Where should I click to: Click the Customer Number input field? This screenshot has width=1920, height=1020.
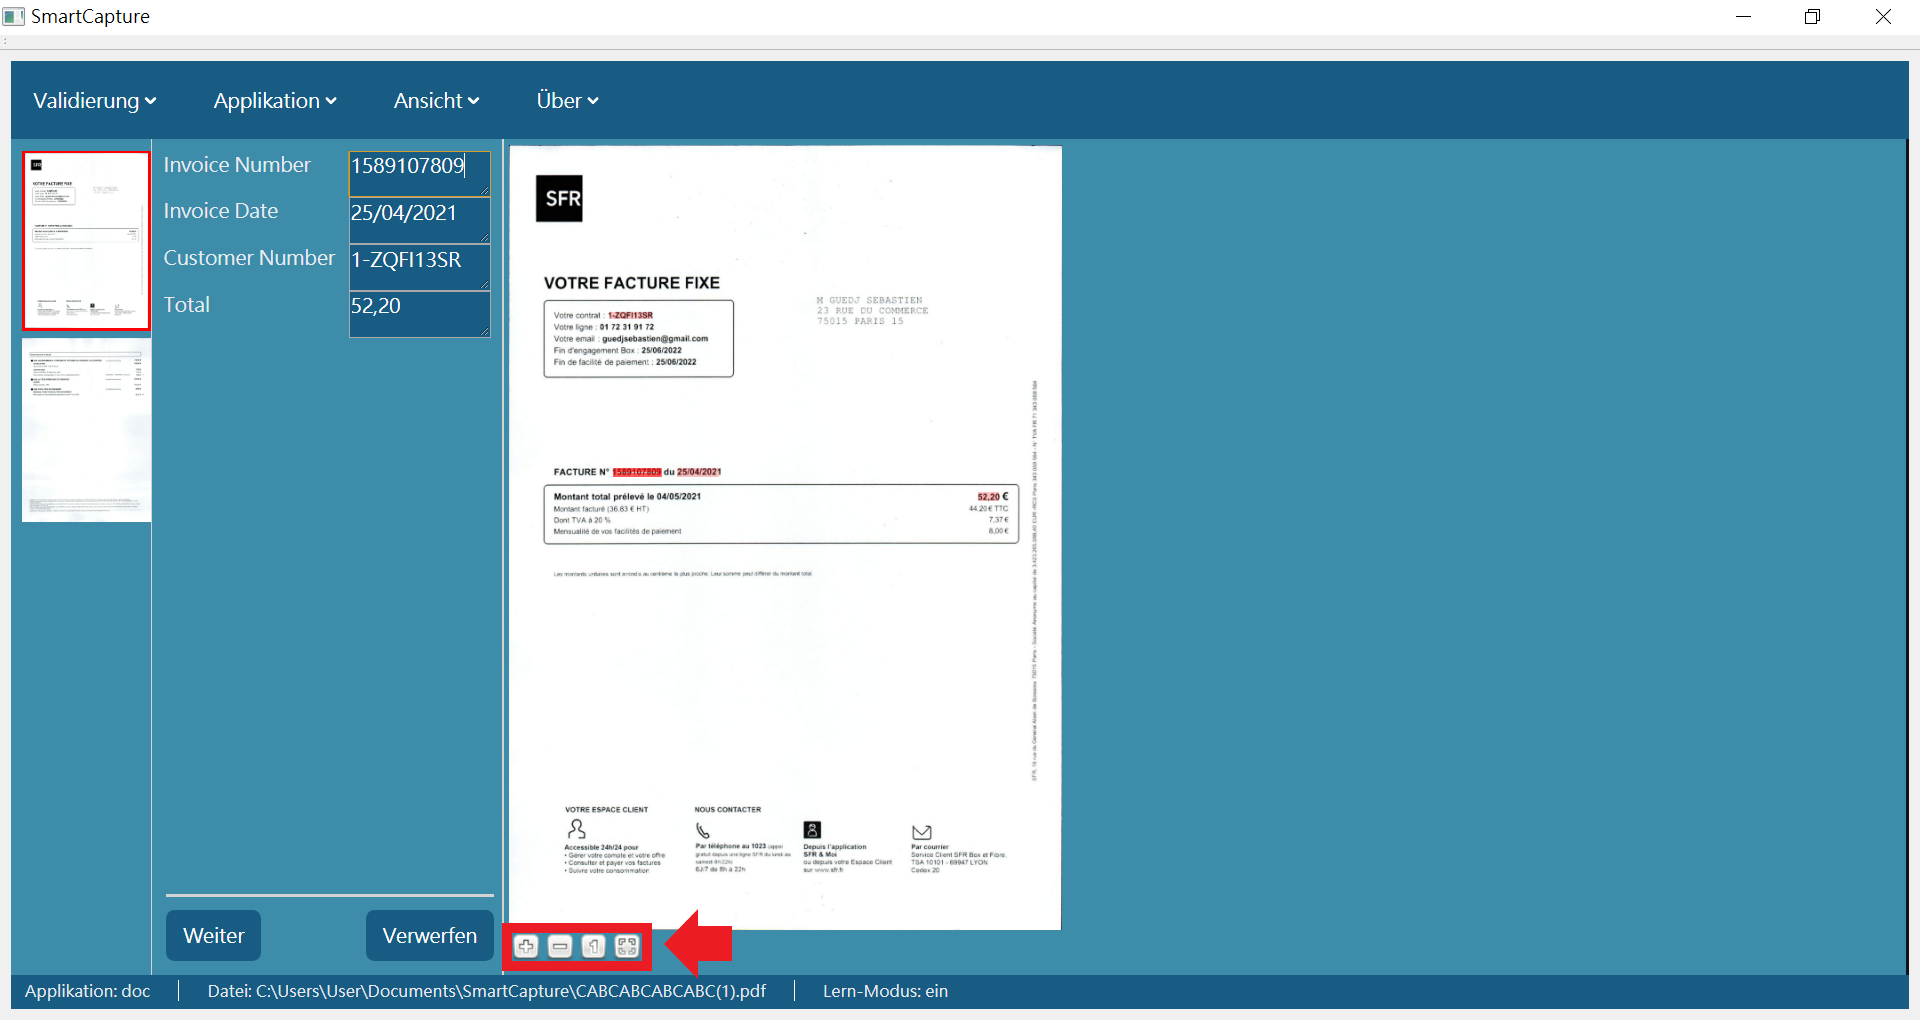tap(419, 267)
